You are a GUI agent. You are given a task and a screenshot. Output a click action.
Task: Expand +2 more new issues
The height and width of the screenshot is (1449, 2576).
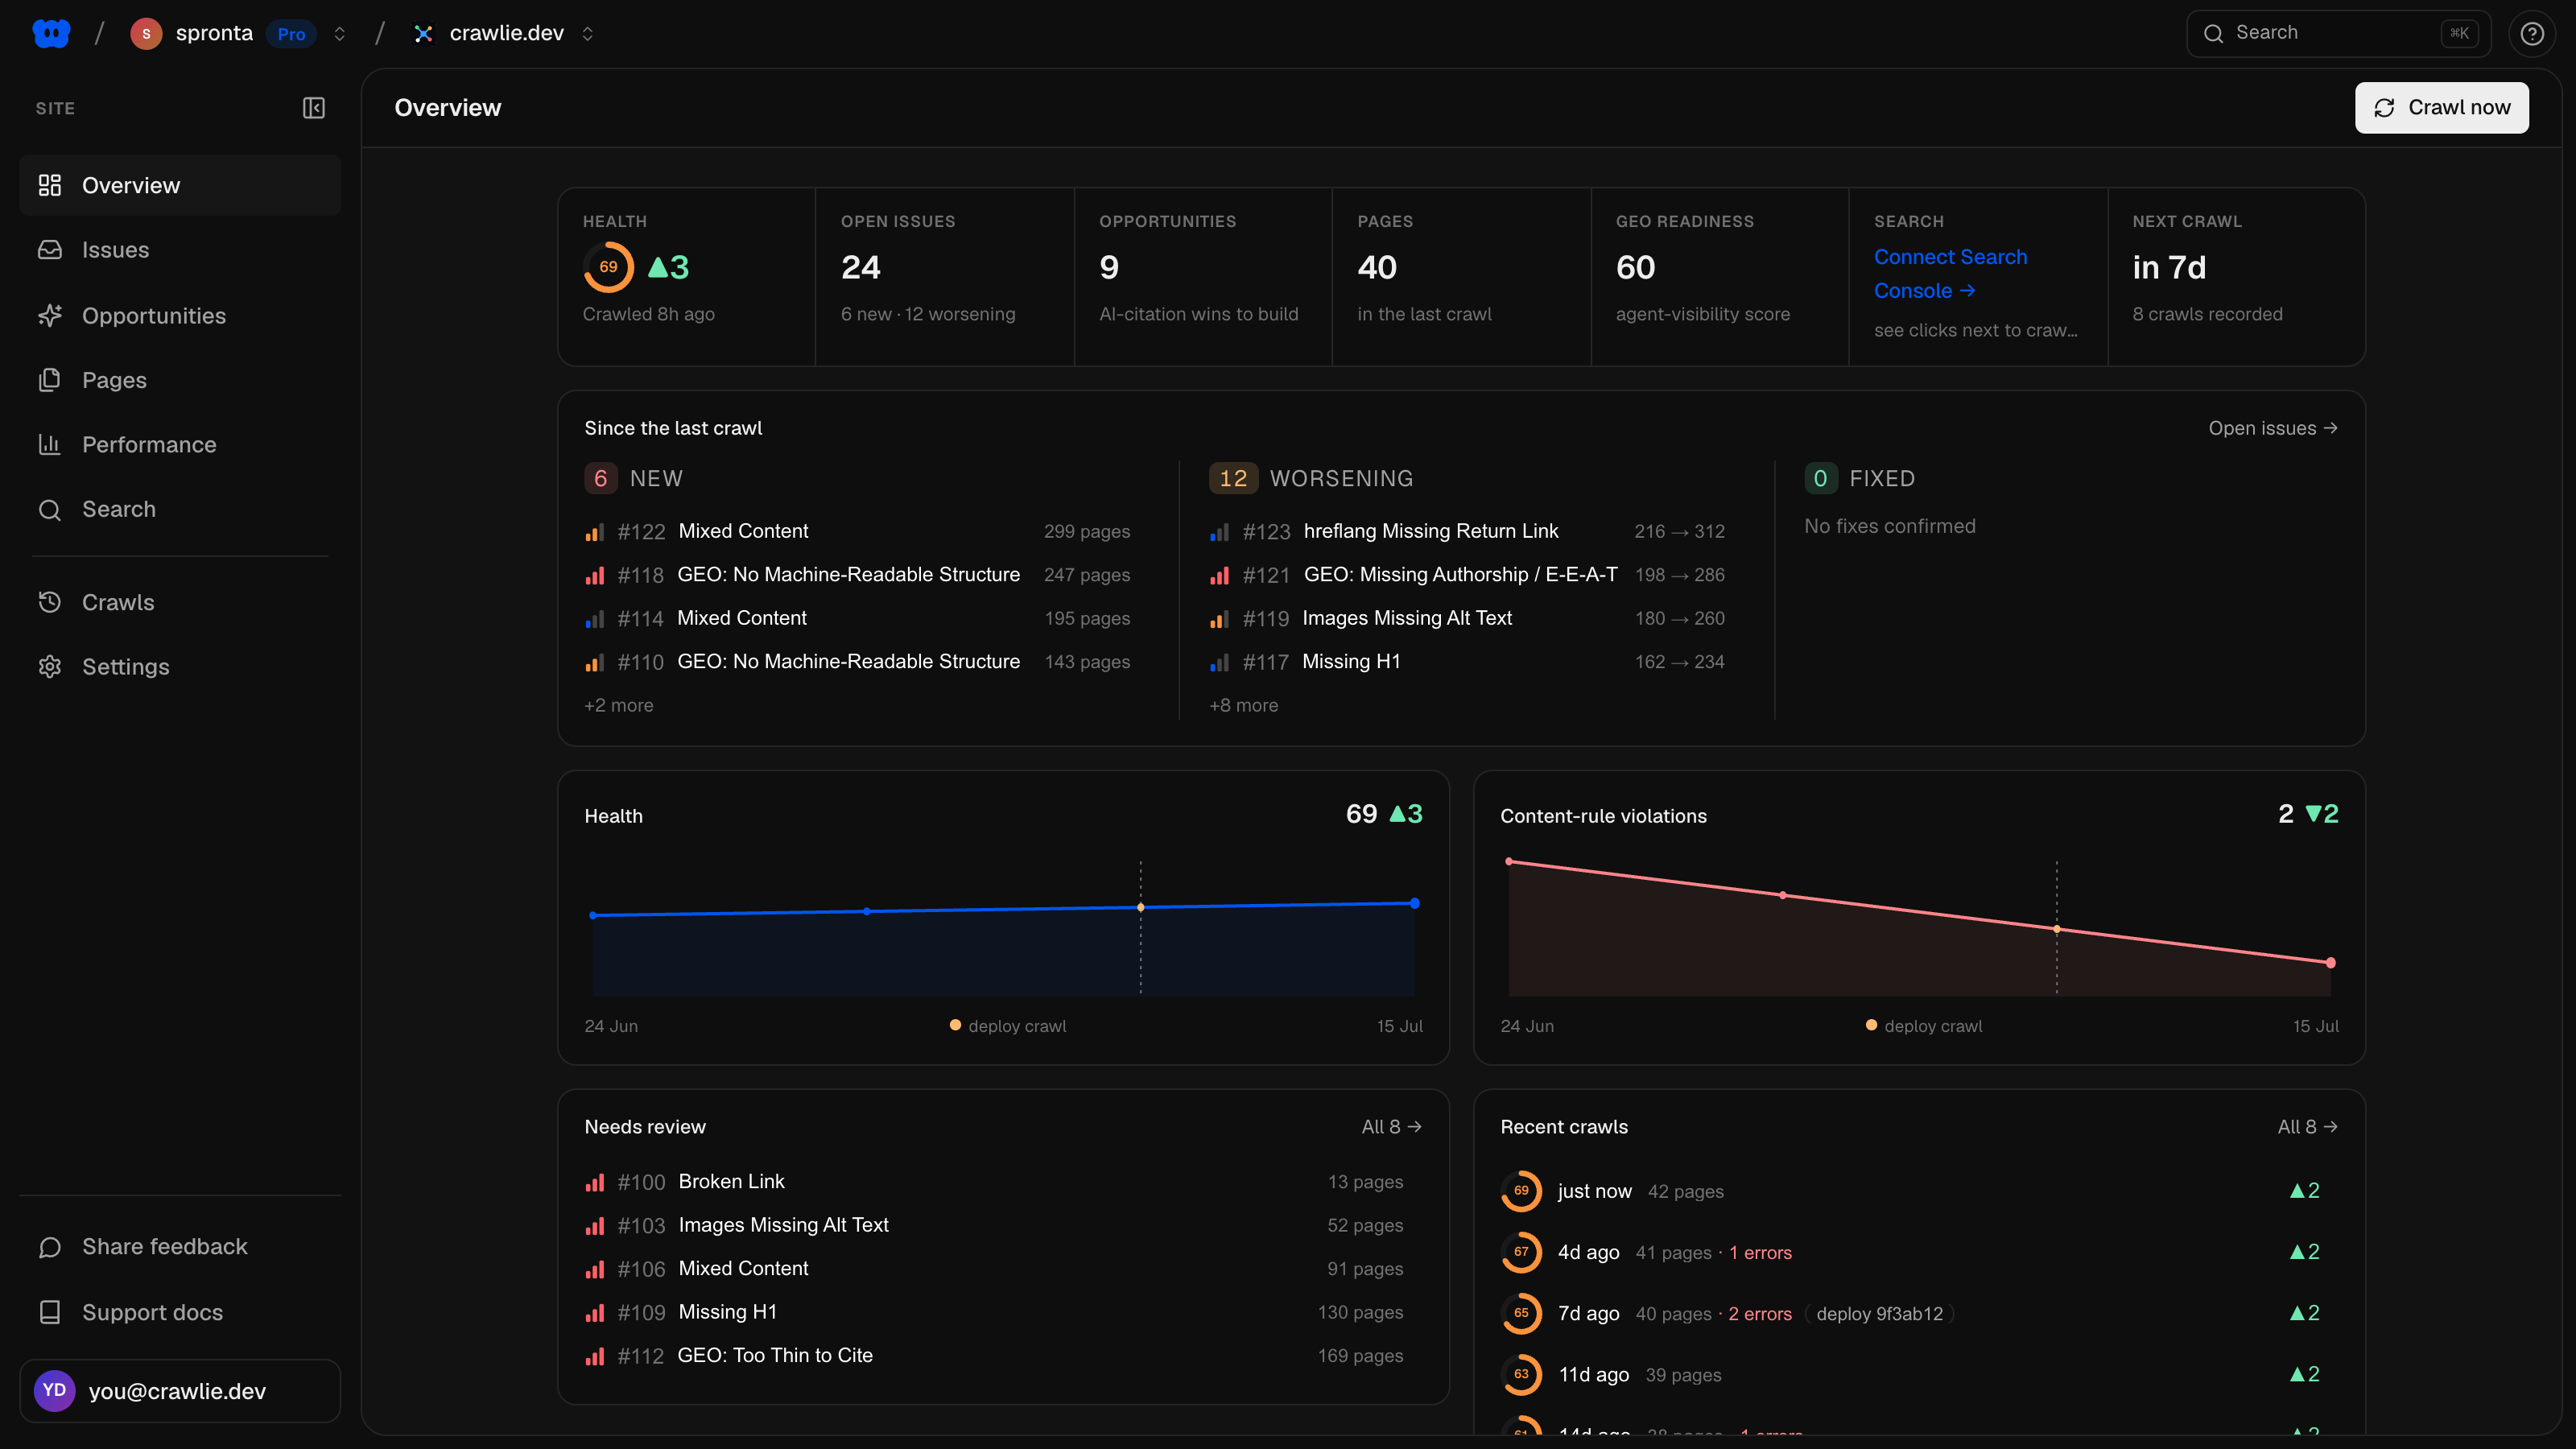click(x=619, y=705)
